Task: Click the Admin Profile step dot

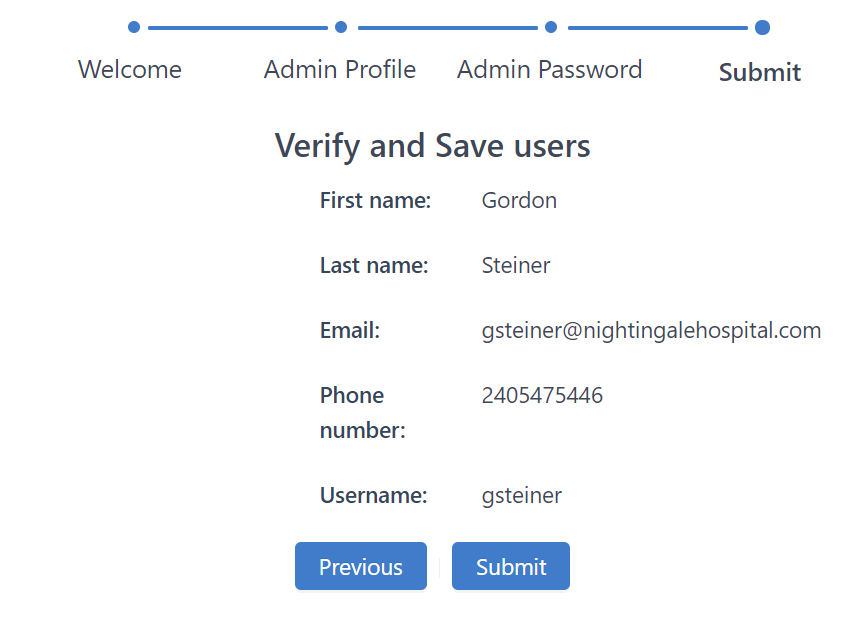Action: pos(341,27)
